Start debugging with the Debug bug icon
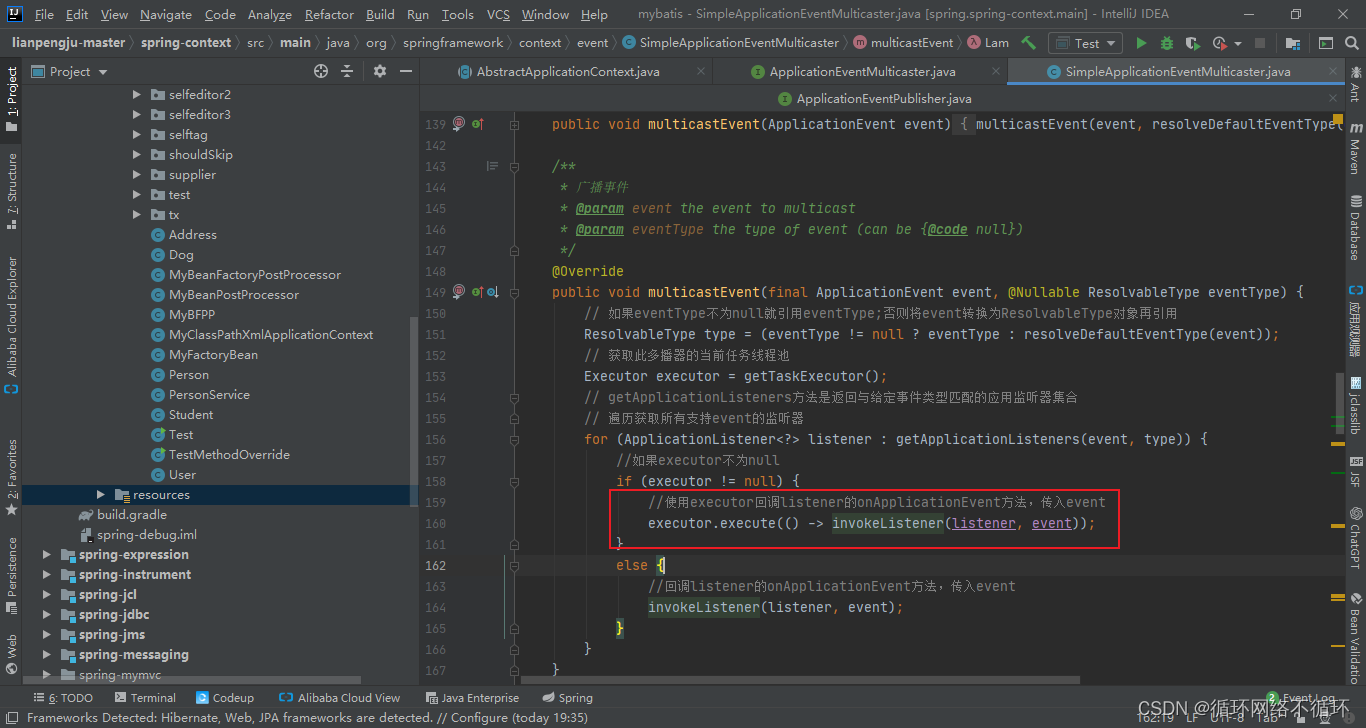Image resolution: width=1366 pixels, height=728 pixels. [x=1167, y=42]
